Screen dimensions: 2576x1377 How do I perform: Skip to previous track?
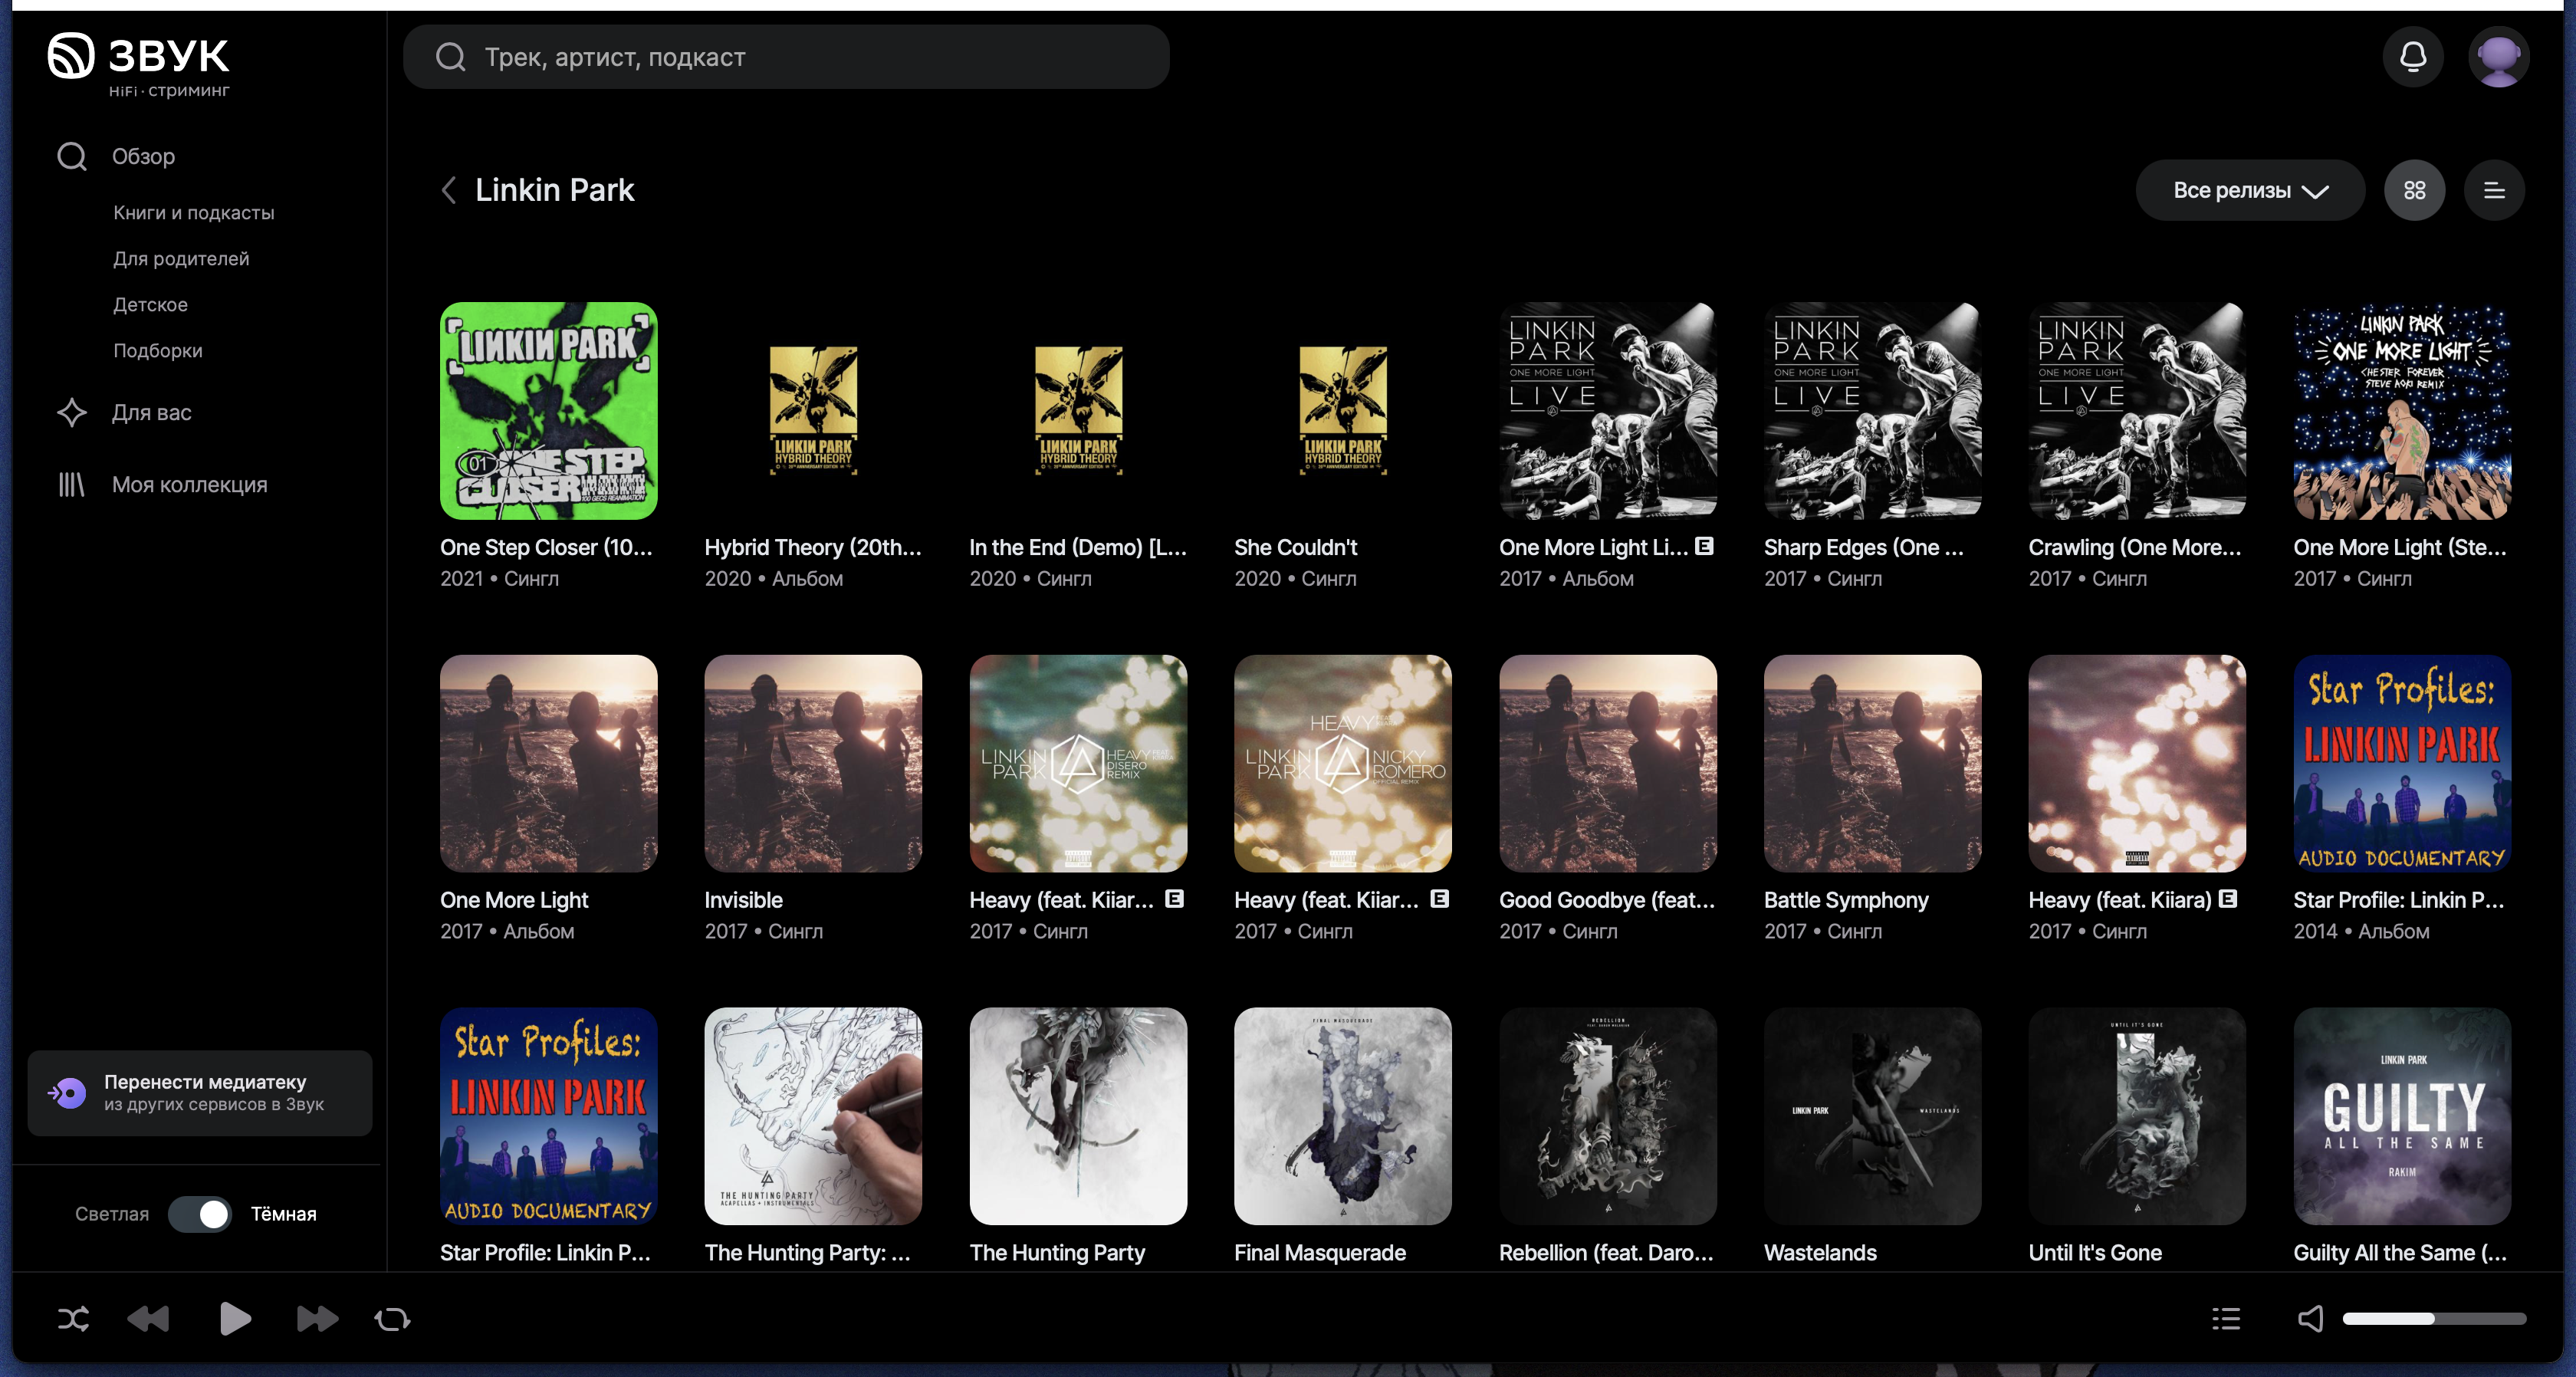tap(149, 1319)
